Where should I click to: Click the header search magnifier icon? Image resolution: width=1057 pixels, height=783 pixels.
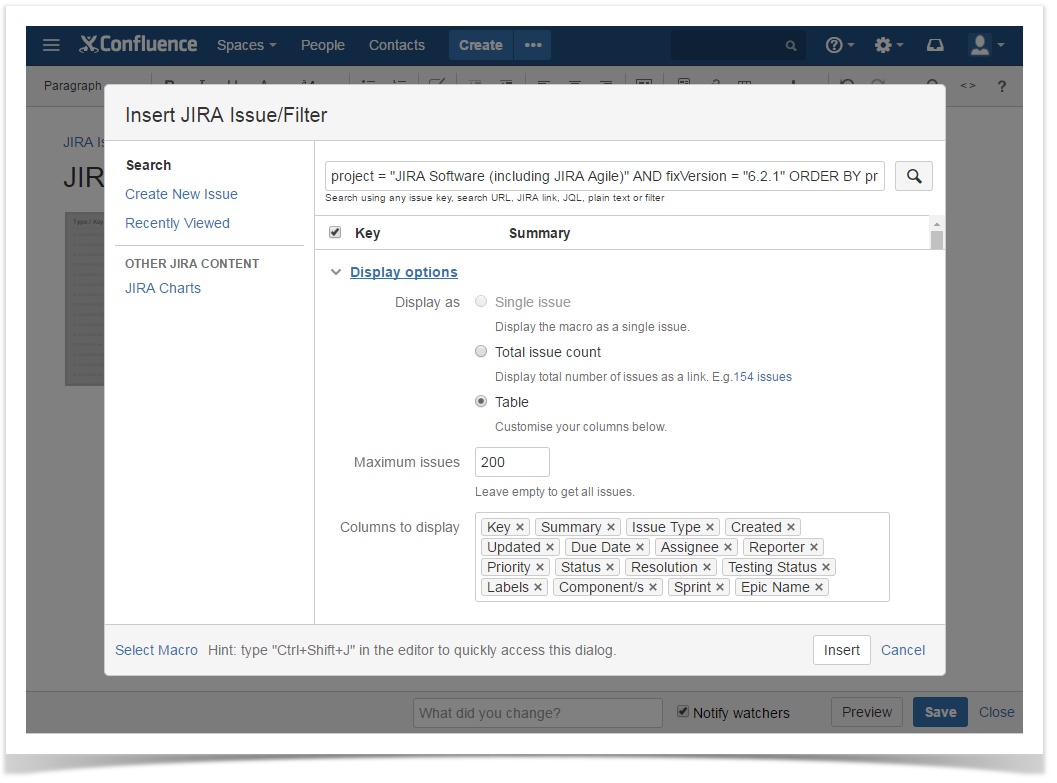coord(791,46)
